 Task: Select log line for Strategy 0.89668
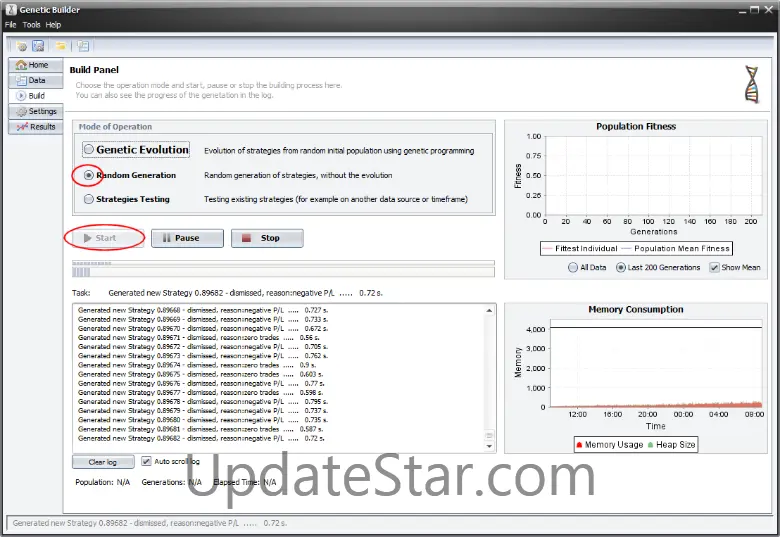(x=203, y=310)
